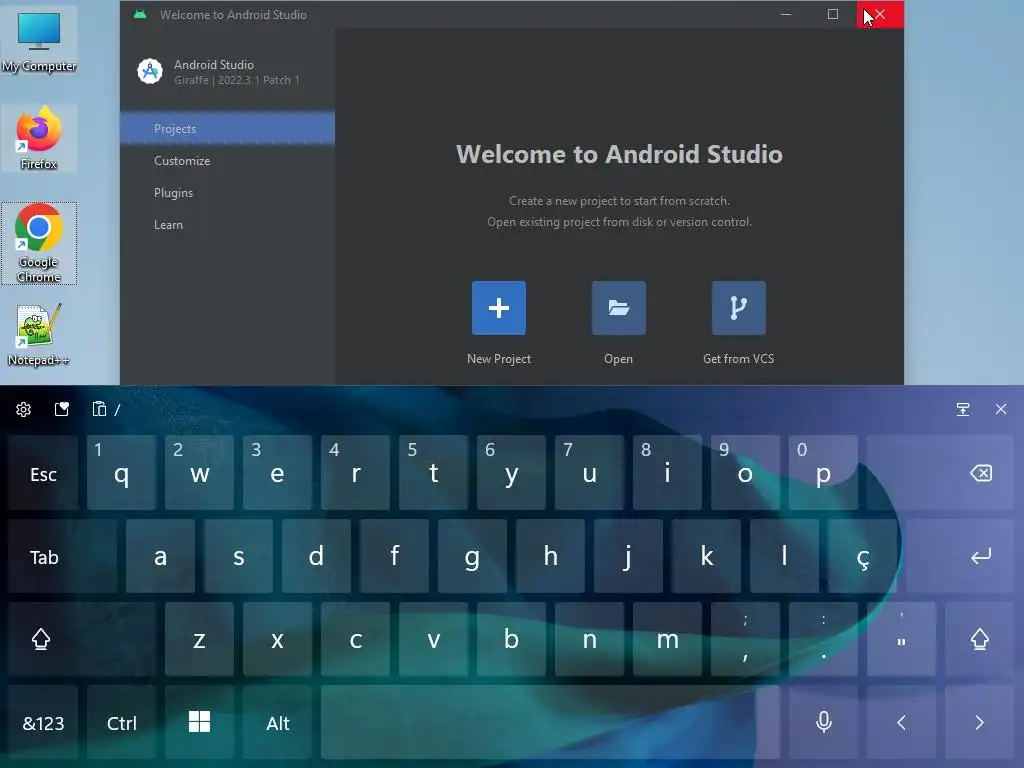The width and height of the screenshot is (1024, 768).
Task: Tap the right Shift key
Action: click(980, 639)
